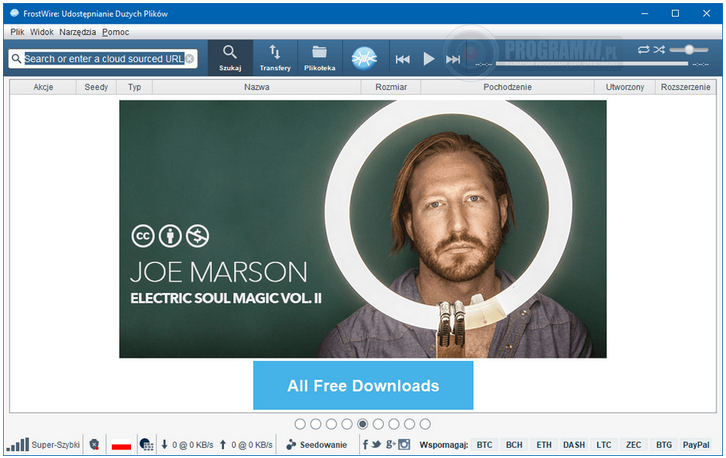Donate with PayPal button
Image resolution: width=726 pixels, height=458 pixels.
[x=696, y=445]
